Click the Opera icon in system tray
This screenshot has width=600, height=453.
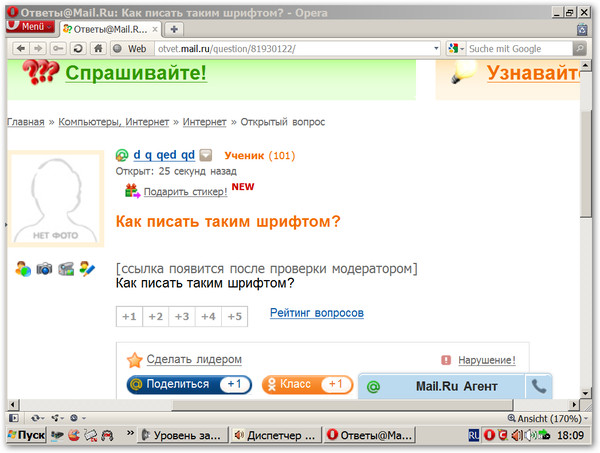point(489,435)
